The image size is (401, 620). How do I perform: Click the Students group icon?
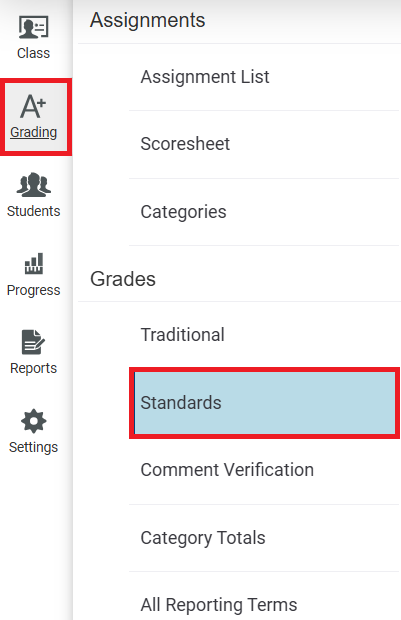coord(34,185)
